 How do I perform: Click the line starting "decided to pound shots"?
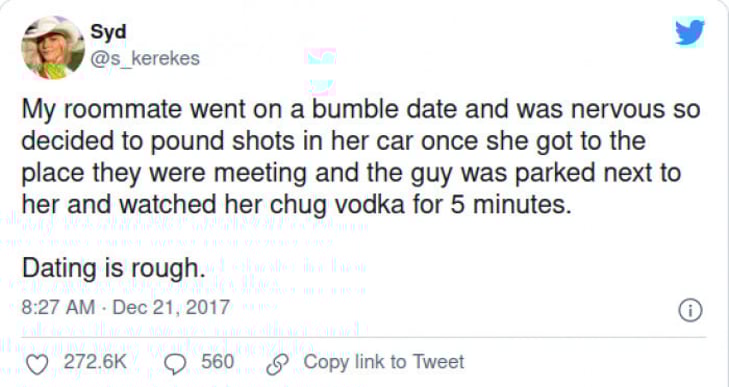pyautogui.click(x=333, y=142)
